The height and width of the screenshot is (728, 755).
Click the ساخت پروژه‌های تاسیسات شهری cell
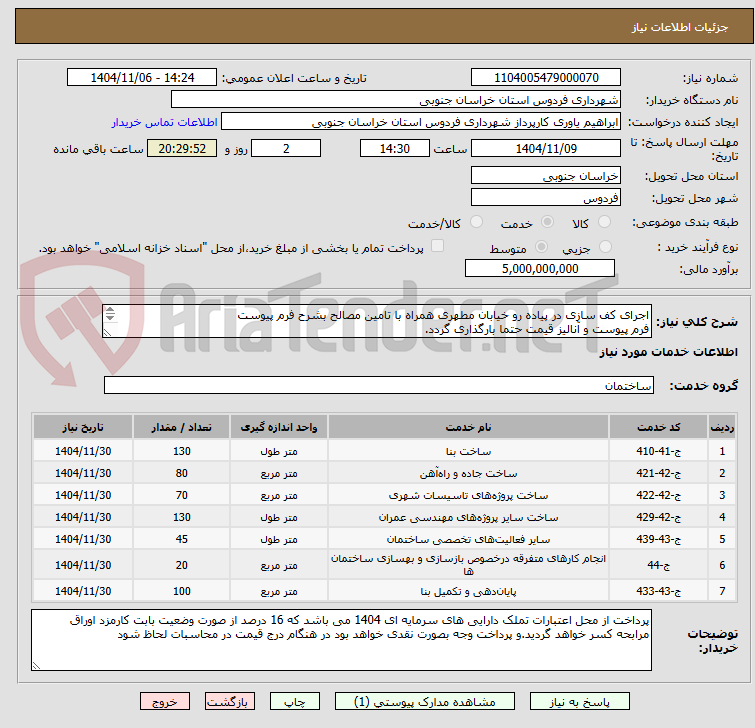point(468,495)
